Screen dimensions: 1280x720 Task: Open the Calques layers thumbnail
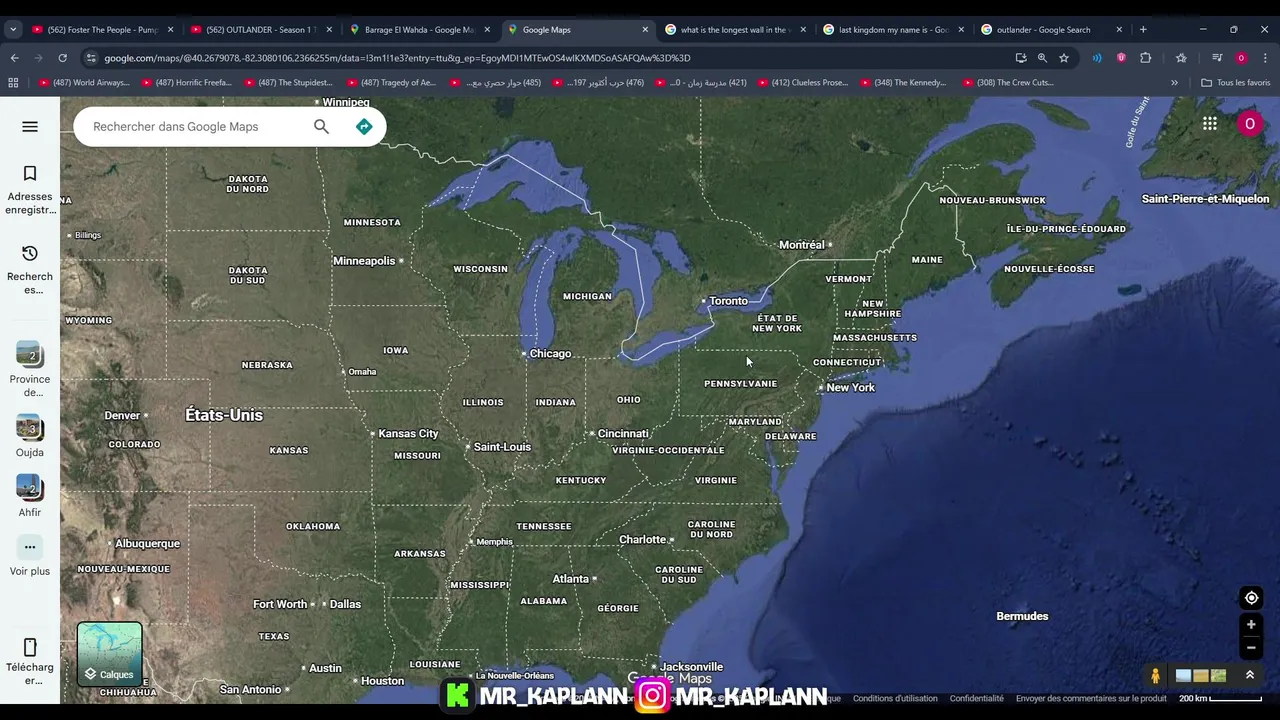[x=110, y=654]
